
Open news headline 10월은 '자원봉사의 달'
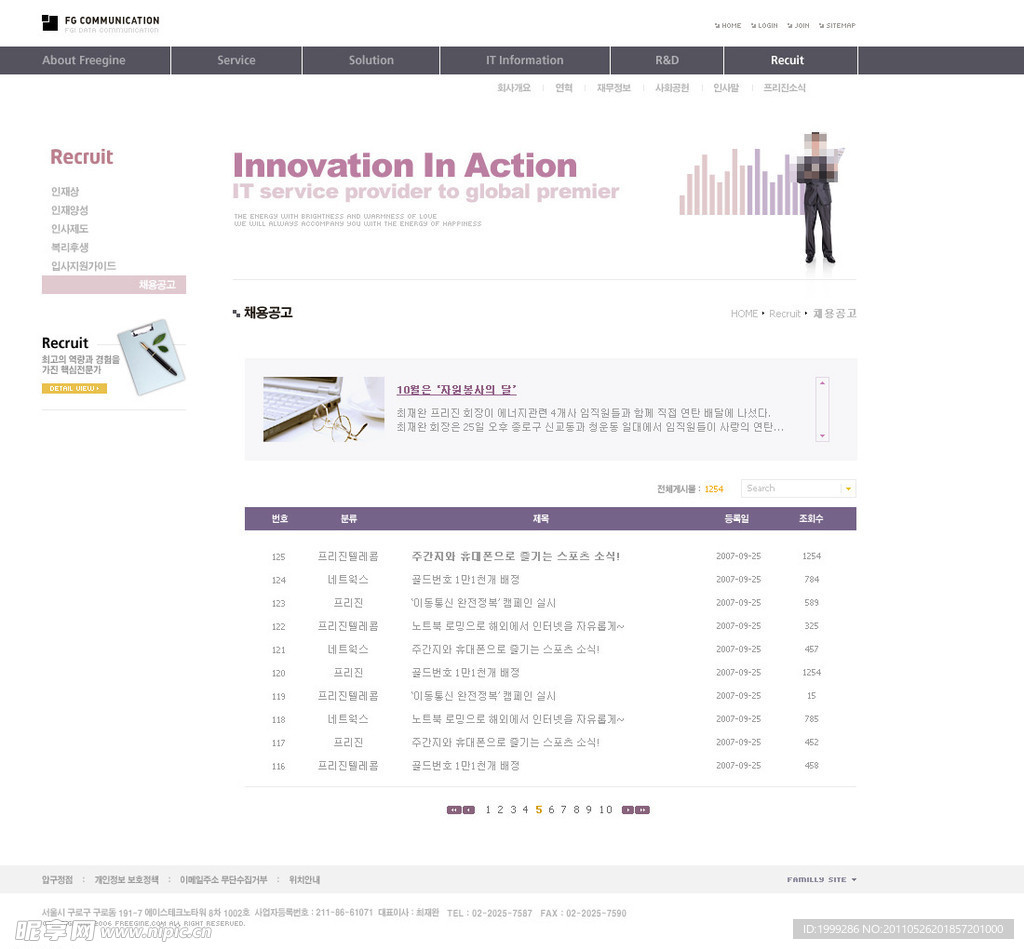pos(456,390)
